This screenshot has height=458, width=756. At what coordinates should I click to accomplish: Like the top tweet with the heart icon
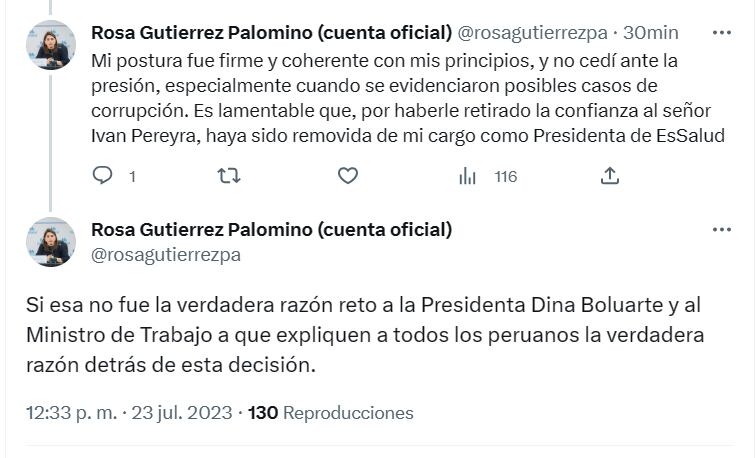point(347,176)
